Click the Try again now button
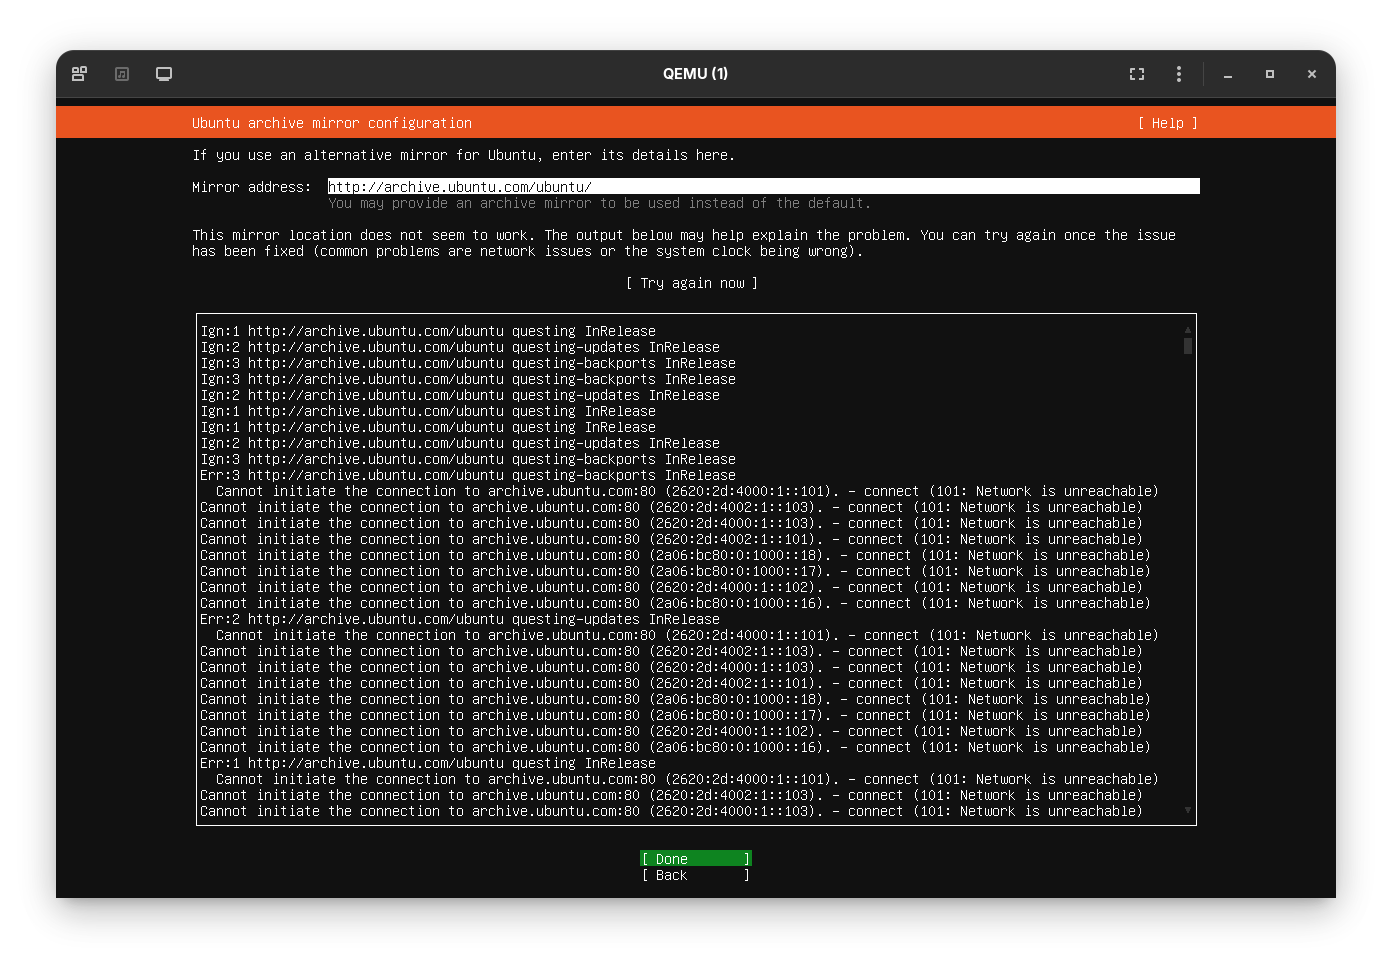 coord(694,283)
